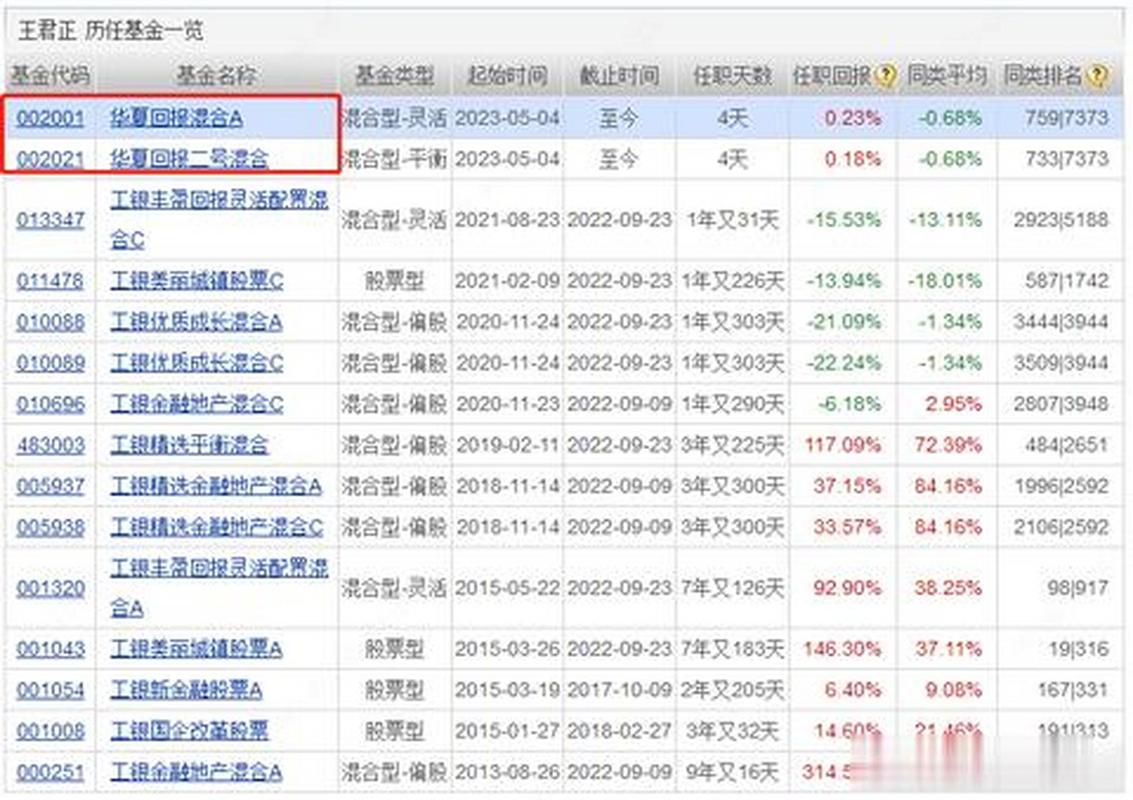
Task: Open the 工银美丽城镇股票A fund link
Action: coord(196,649)
